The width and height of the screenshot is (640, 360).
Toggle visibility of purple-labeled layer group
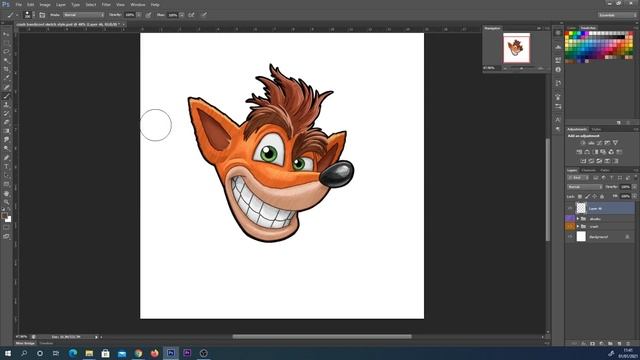(x=570, y=219)
